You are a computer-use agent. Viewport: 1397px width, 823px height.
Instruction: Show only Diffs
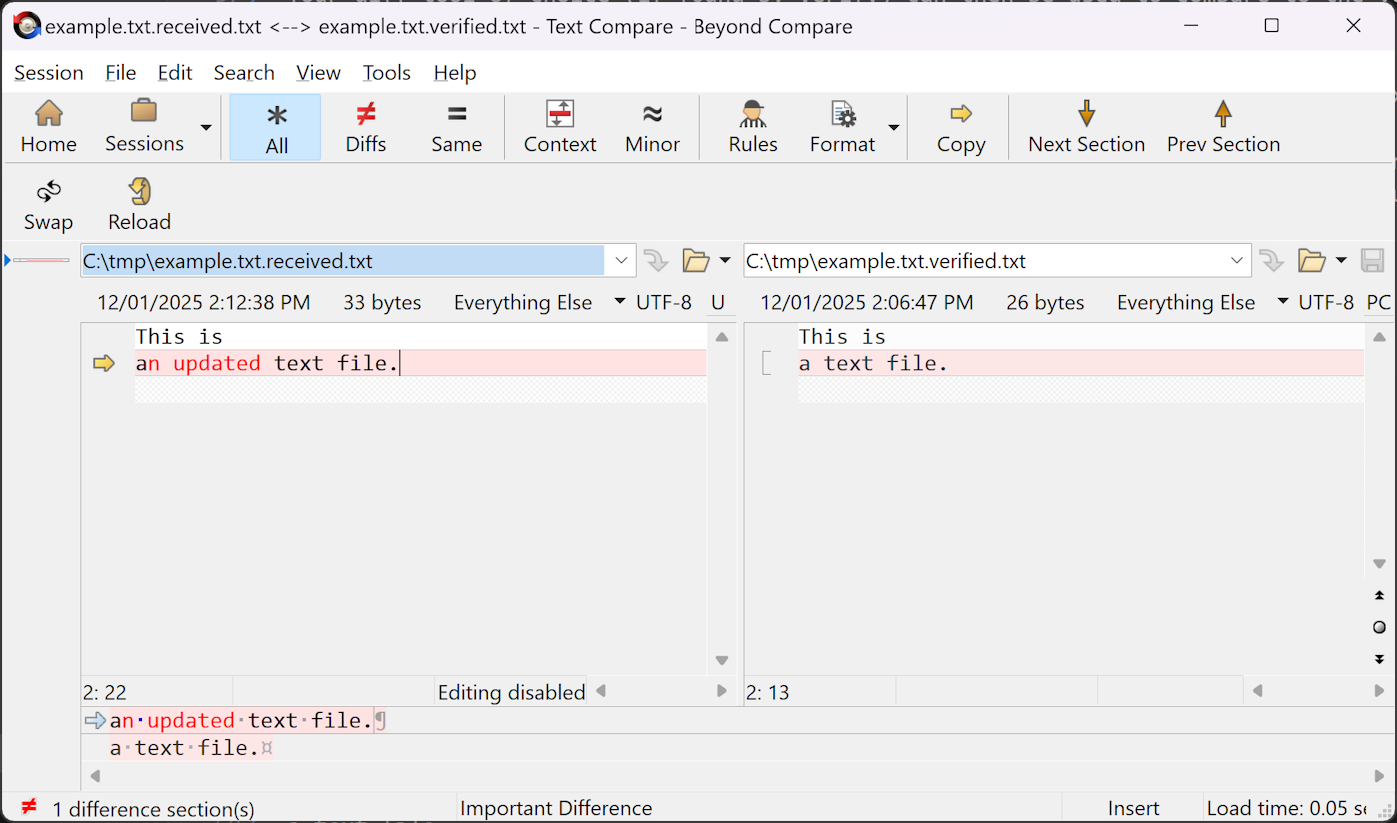click(x=366, y=127)
